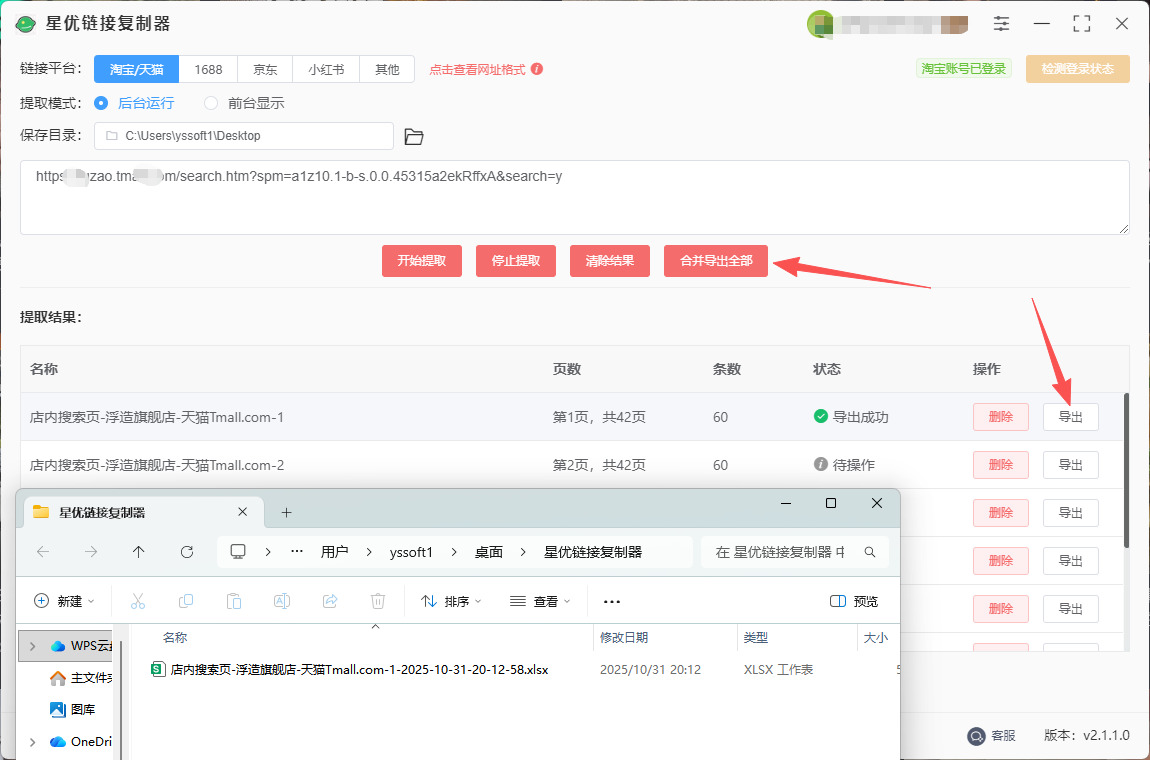Click the save directory path field
Screen dimensions: 1150x760
coord(243,136)
